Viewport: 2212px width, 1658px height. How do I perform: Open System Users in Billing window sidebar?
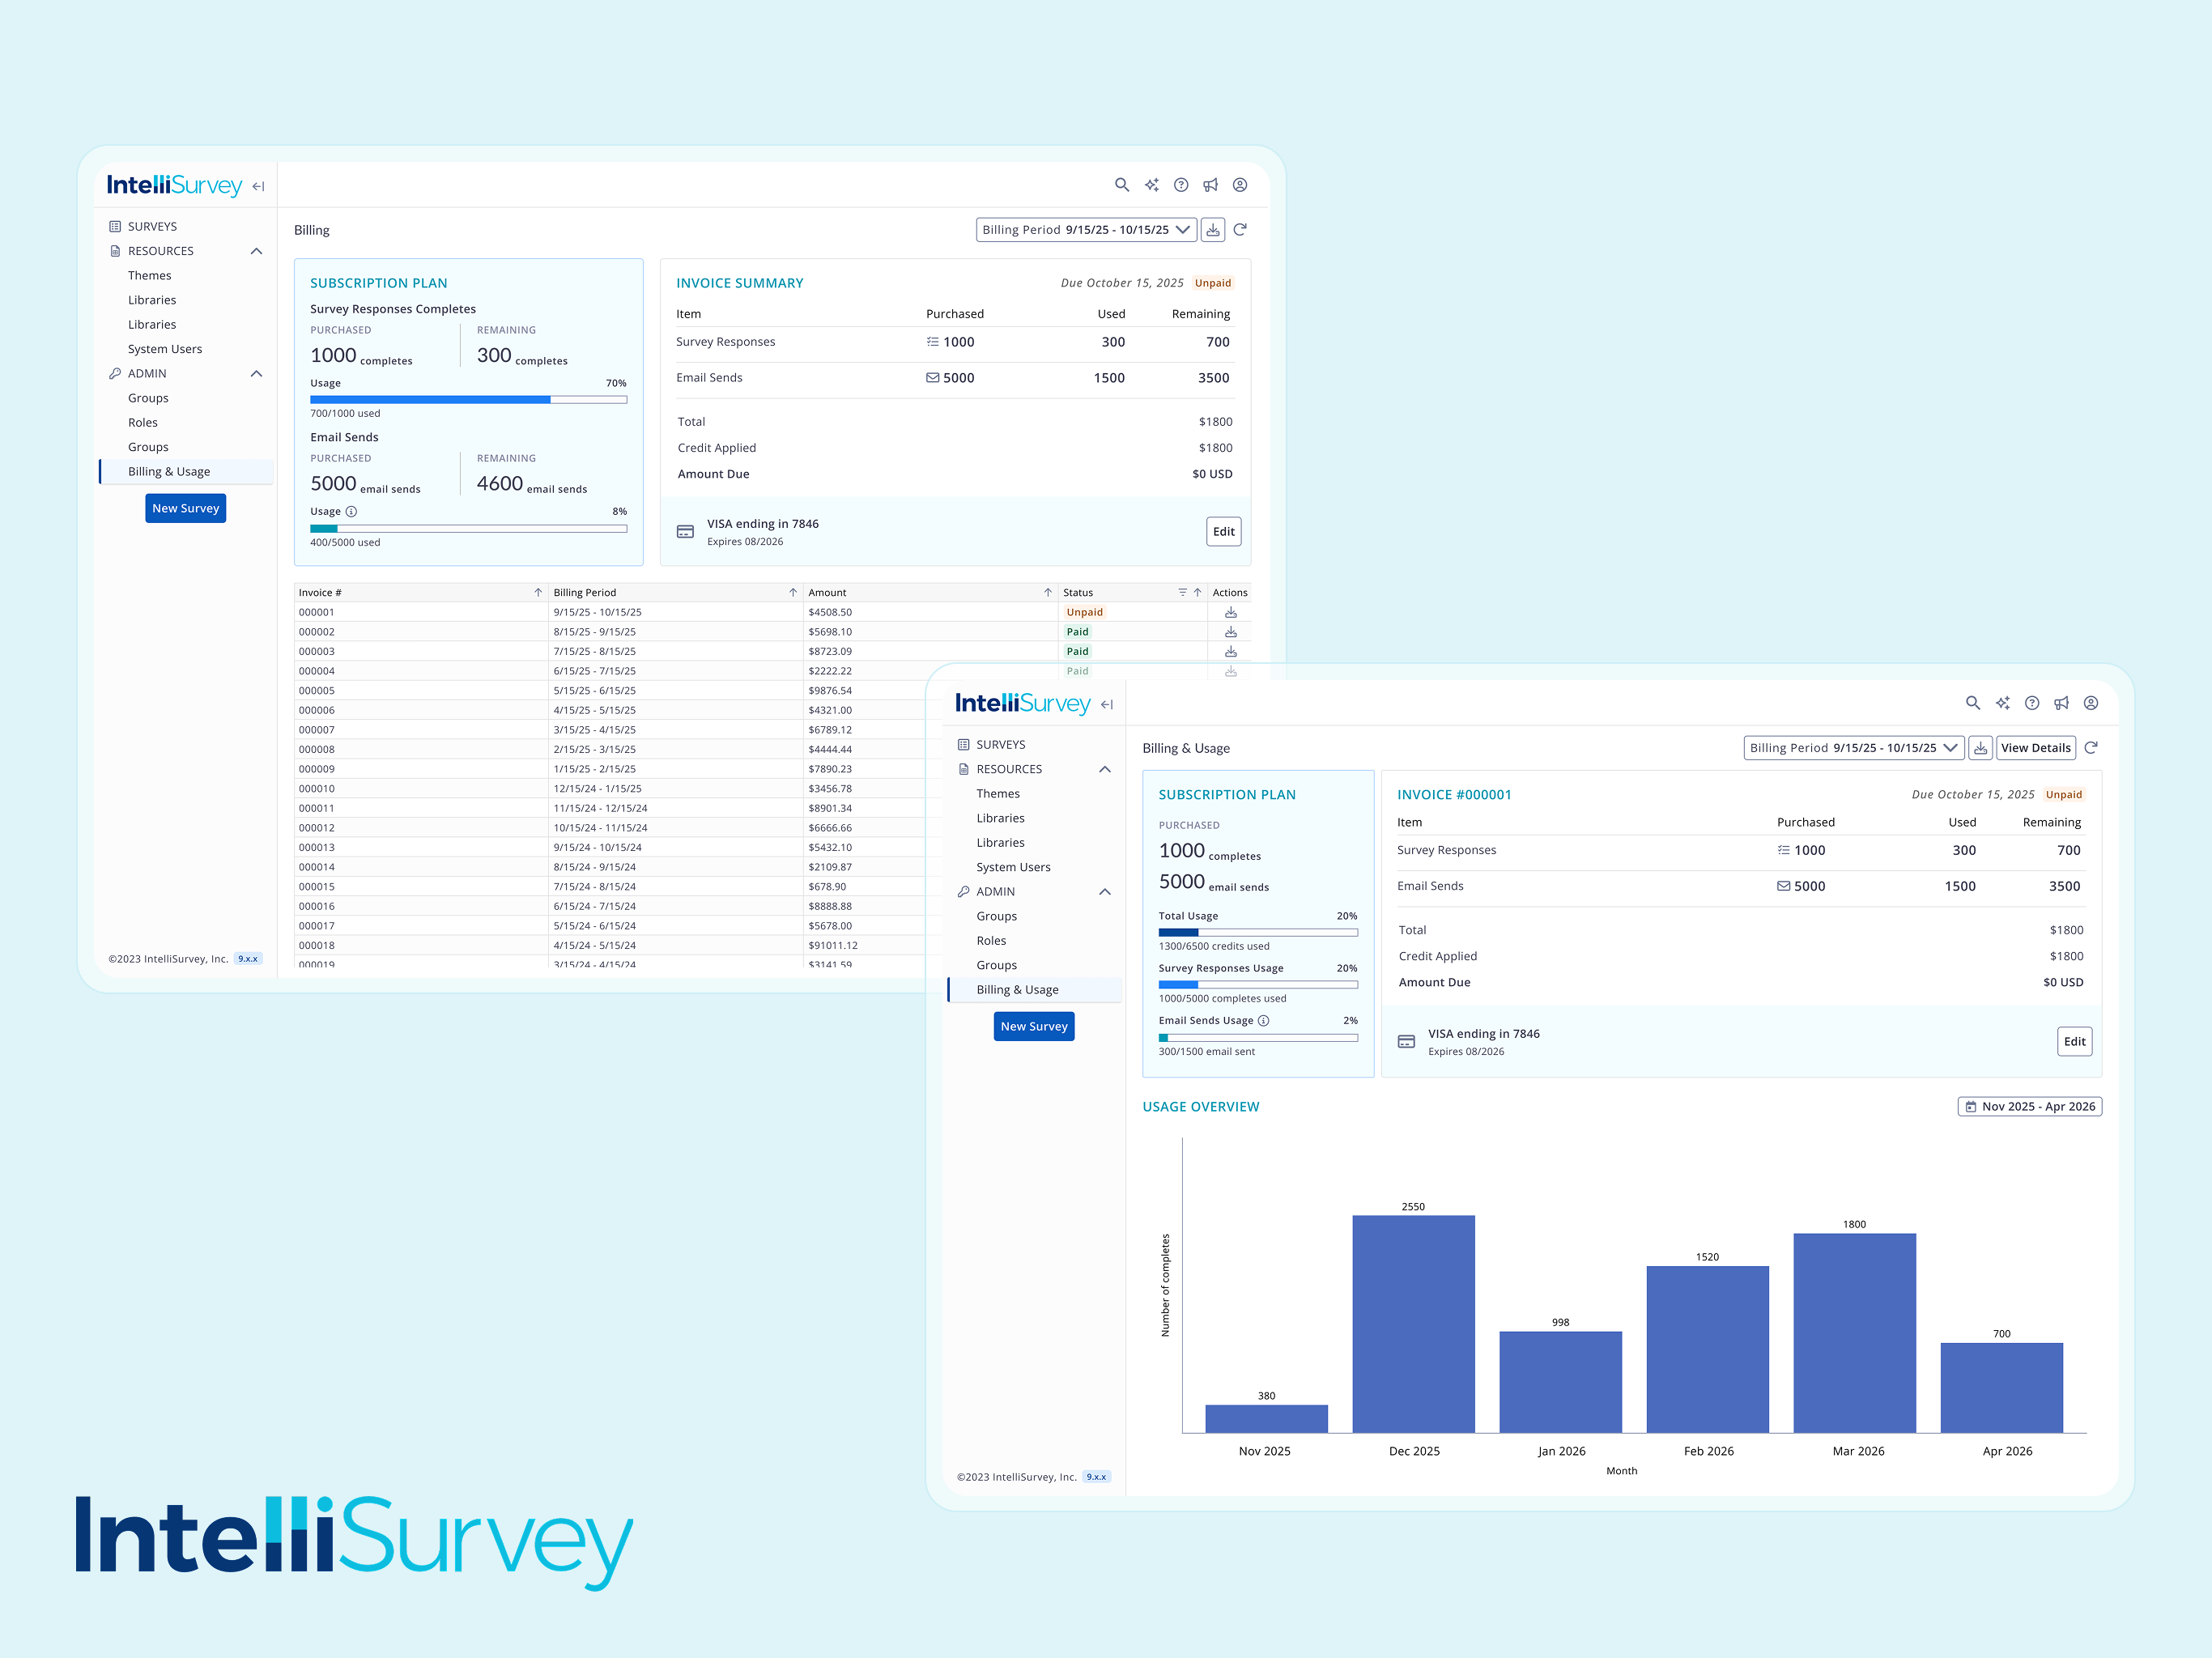(165, 349)
